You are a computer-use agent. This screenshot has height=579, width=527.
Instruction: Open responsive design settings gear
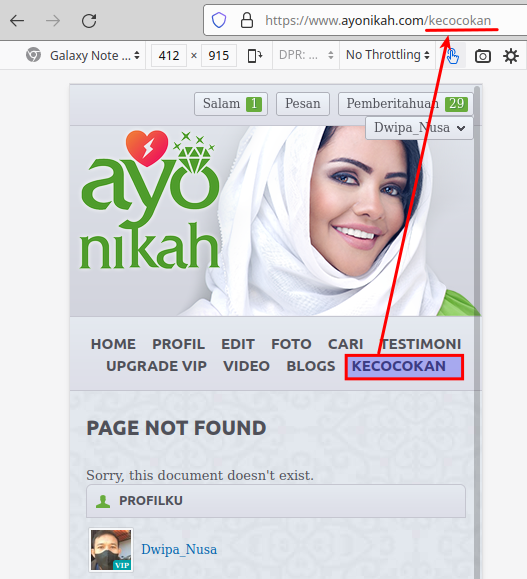pos(511,56)
